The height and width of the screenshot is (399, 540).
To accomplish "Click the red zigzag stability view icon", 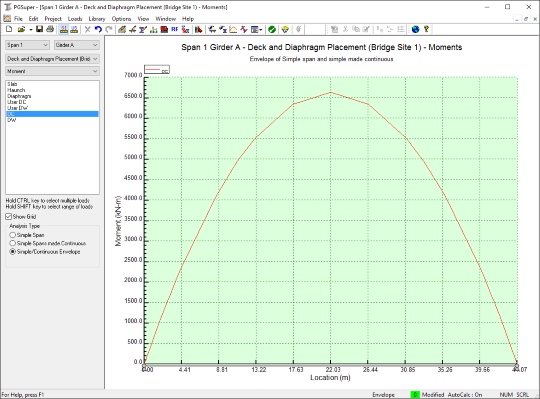I will point(244,29).
